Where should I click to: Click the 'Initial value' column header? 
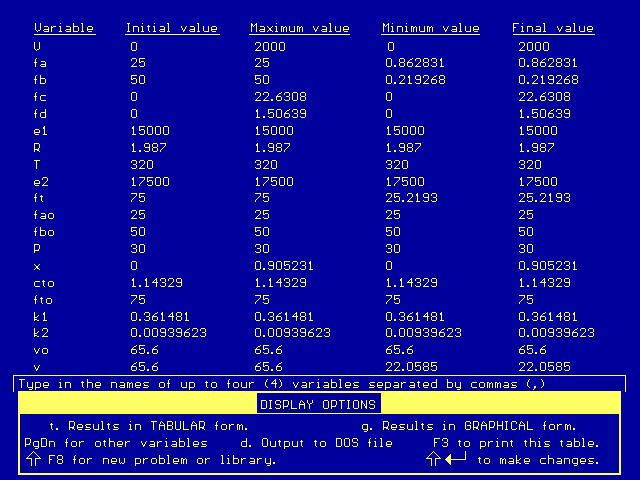(171, 28)
